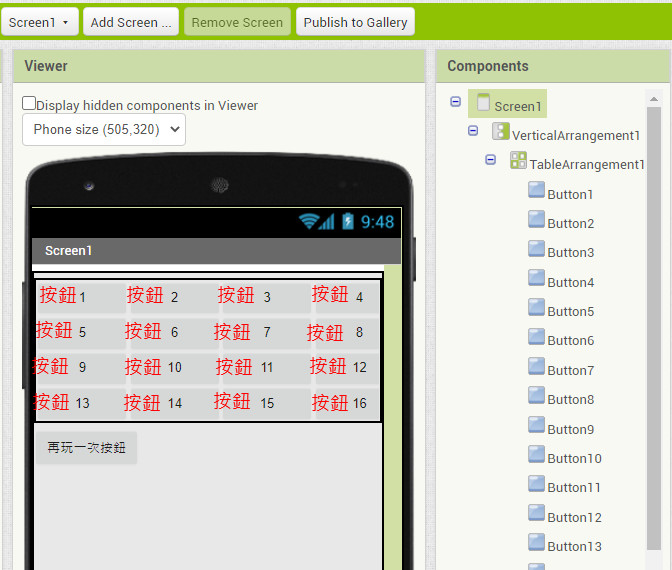The height and width of the screenshot is (570, 672).
Task: Click the Button12 icon in Components
Action: (x=536, y=513)
